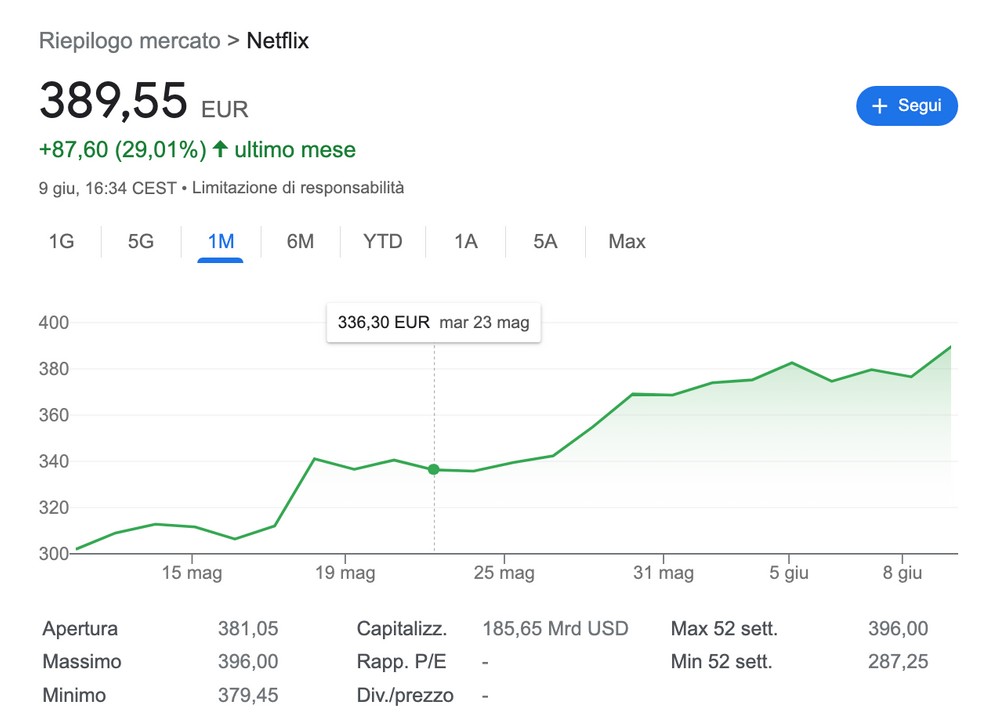Click the 400 y-axis price label

pyautogui.click(x=54, y=323)
